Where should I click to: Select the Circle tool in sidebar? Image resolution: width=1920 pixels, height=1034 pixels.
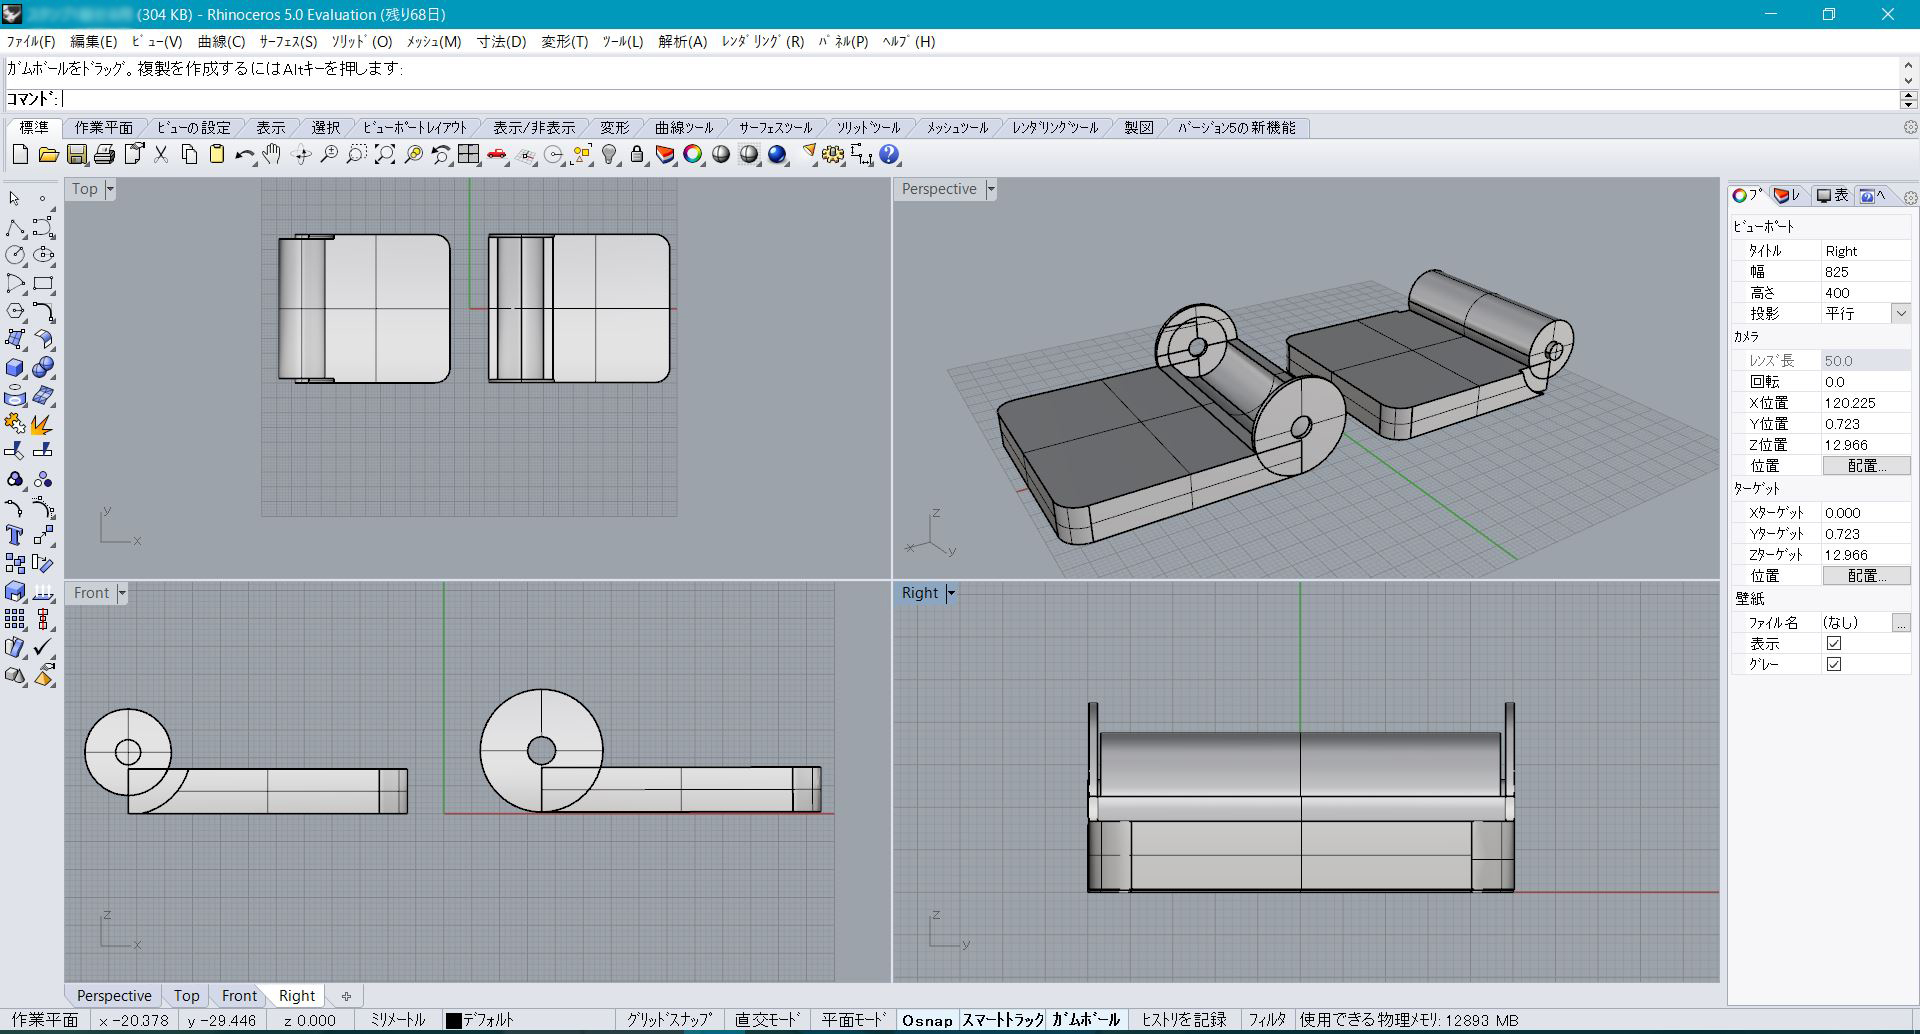15,256
